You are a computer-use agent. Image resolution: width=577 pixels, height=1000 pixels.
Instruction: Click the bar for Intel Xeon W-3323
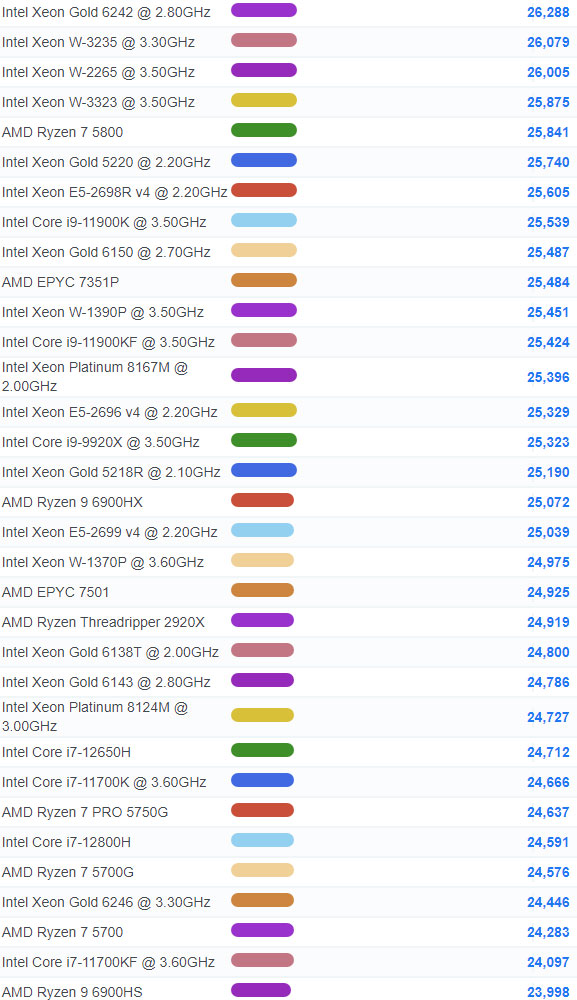[263, 100]
